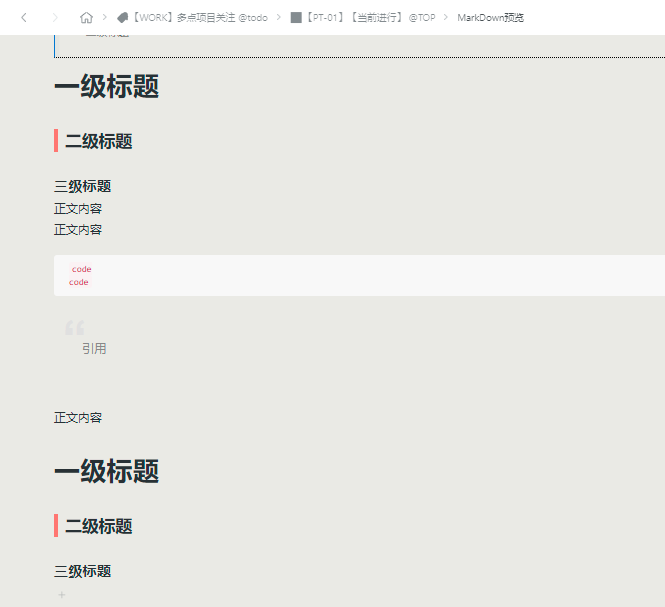
Task: Click the second 二级标题 heading
Action: (x=99, y=526)
